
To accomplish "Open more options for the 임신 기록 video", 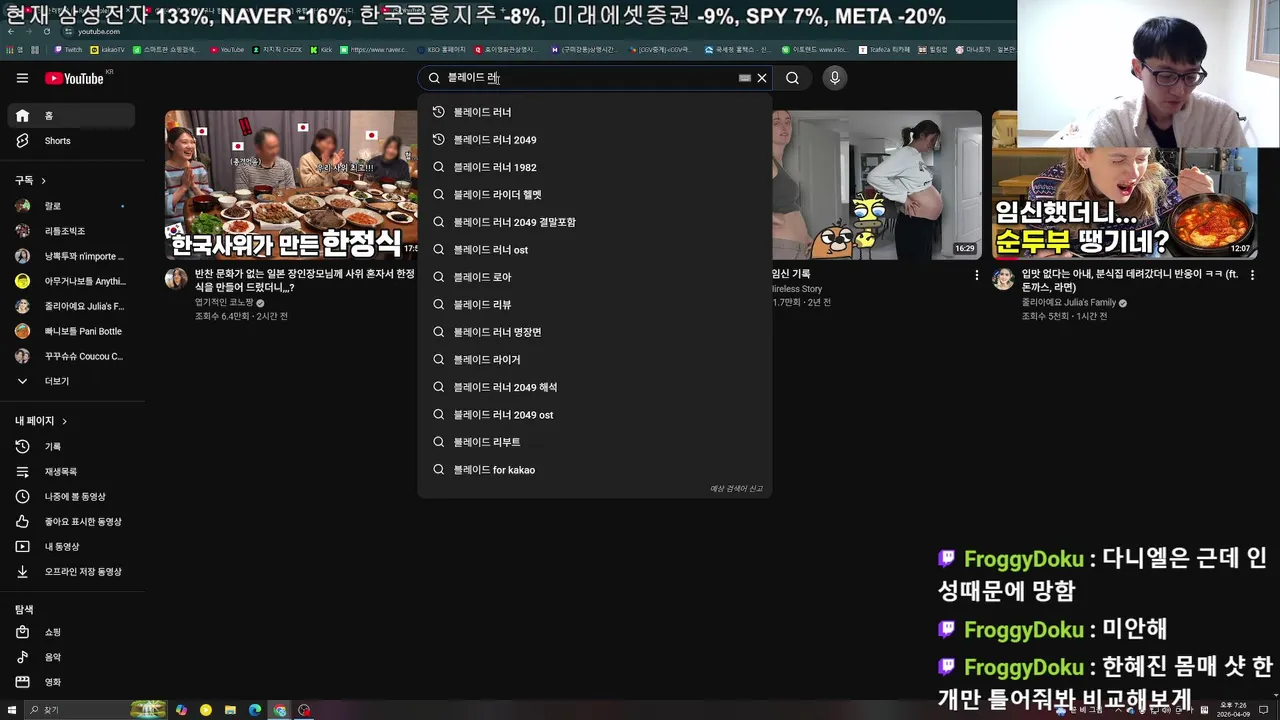I will point(977,275).
